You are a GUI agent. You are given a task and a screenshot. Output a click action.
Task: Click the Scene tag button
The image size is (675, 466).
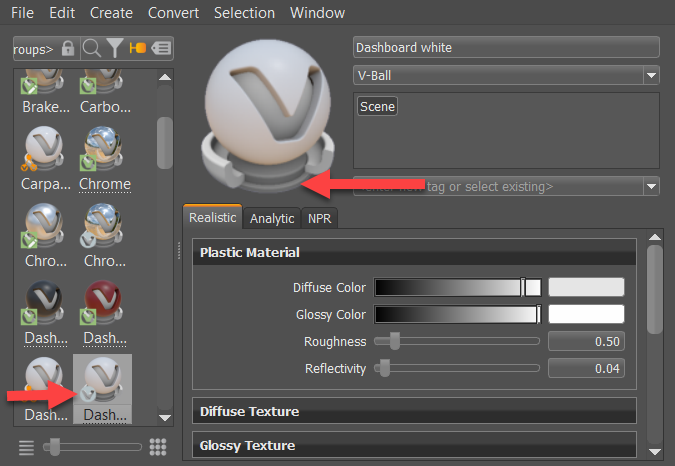click(377, 106)
